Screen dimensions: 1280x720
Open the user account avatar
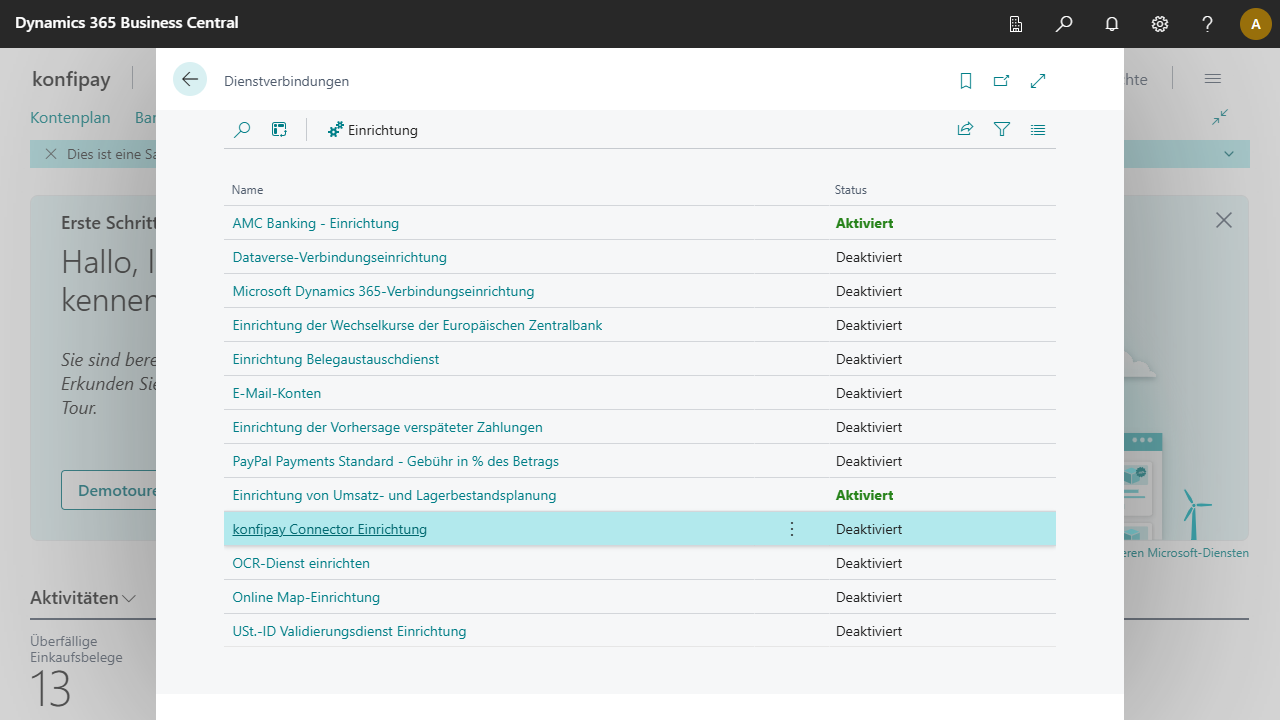click(1255, 24)
